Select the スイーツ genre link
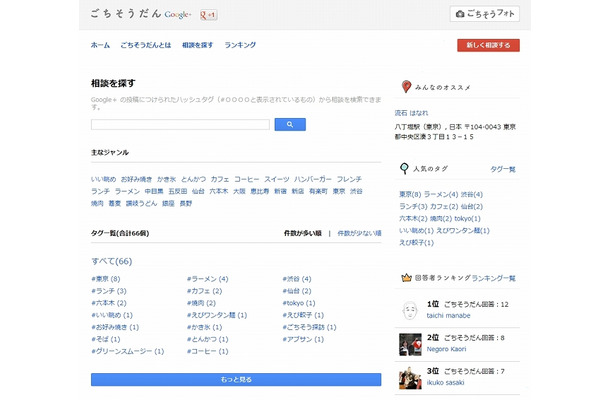The height and width of the screenshot is (400, 610). click(x=277, y=179)
